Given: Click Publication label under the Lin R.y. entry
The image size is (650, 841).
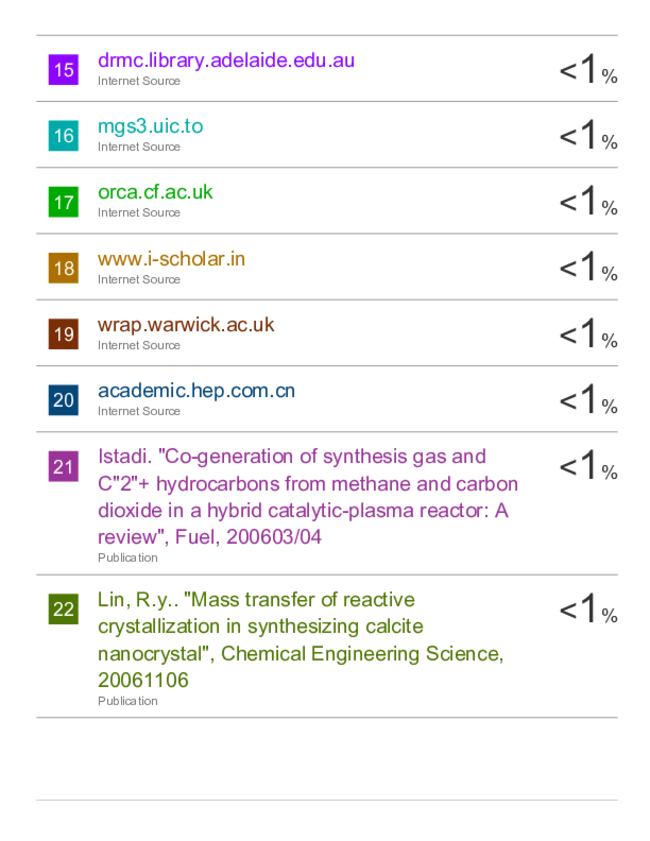Looking at the screenshot, I should pyautogui.click(x=128, y=701).
